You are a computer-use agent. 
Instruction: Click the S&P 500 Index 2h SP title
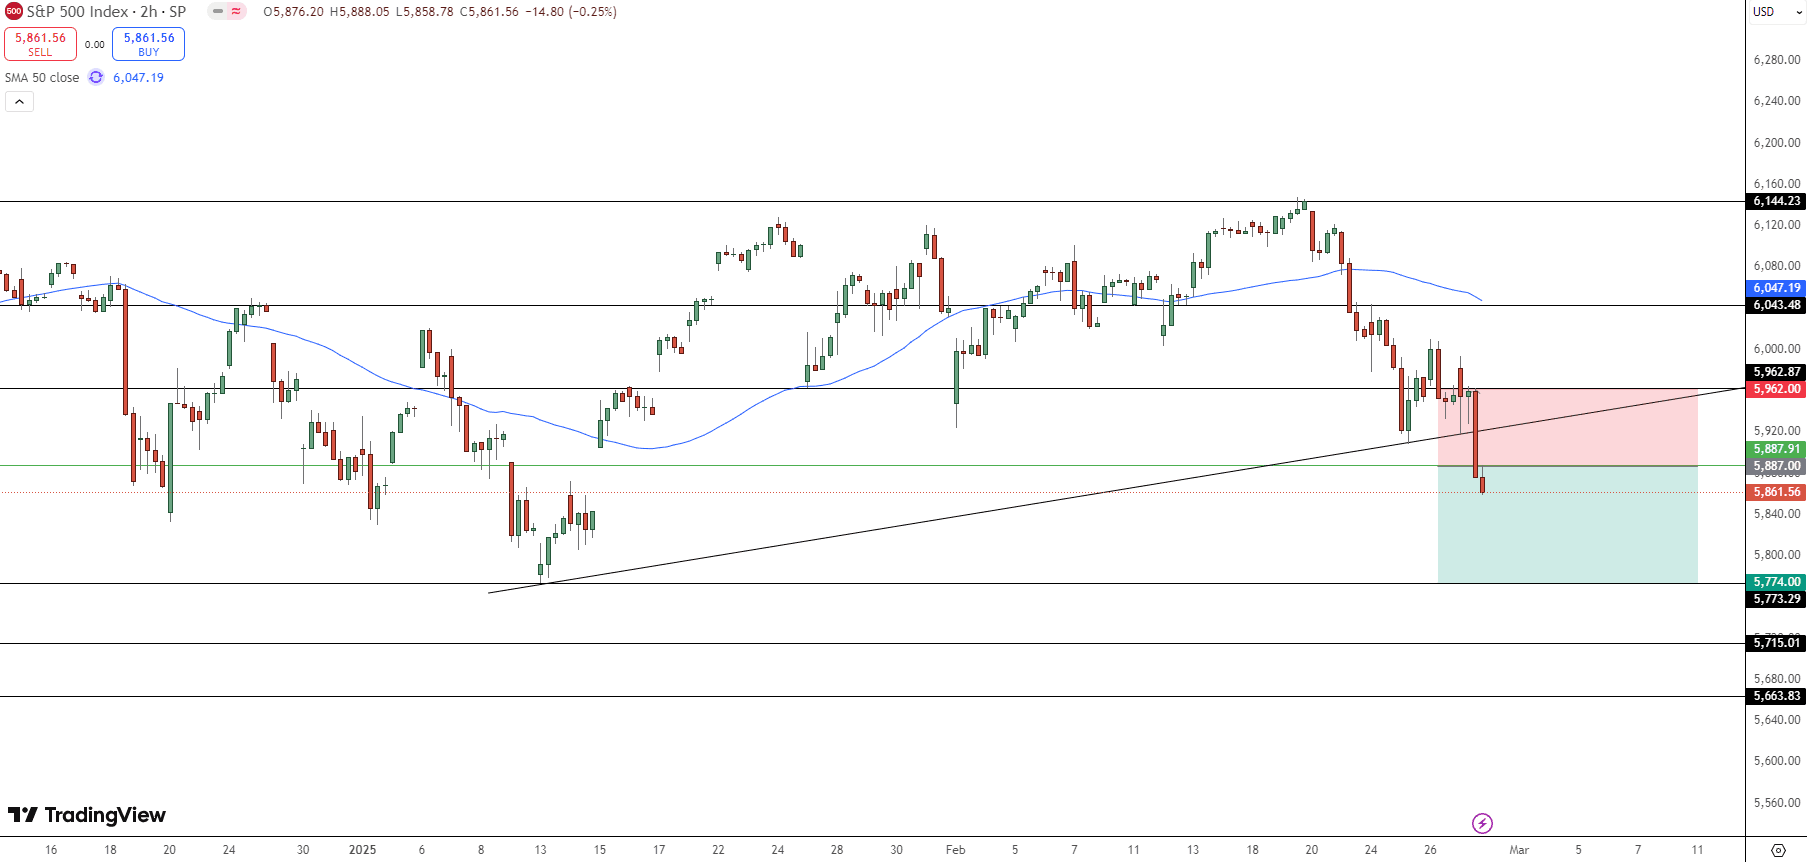pos(106,12)
